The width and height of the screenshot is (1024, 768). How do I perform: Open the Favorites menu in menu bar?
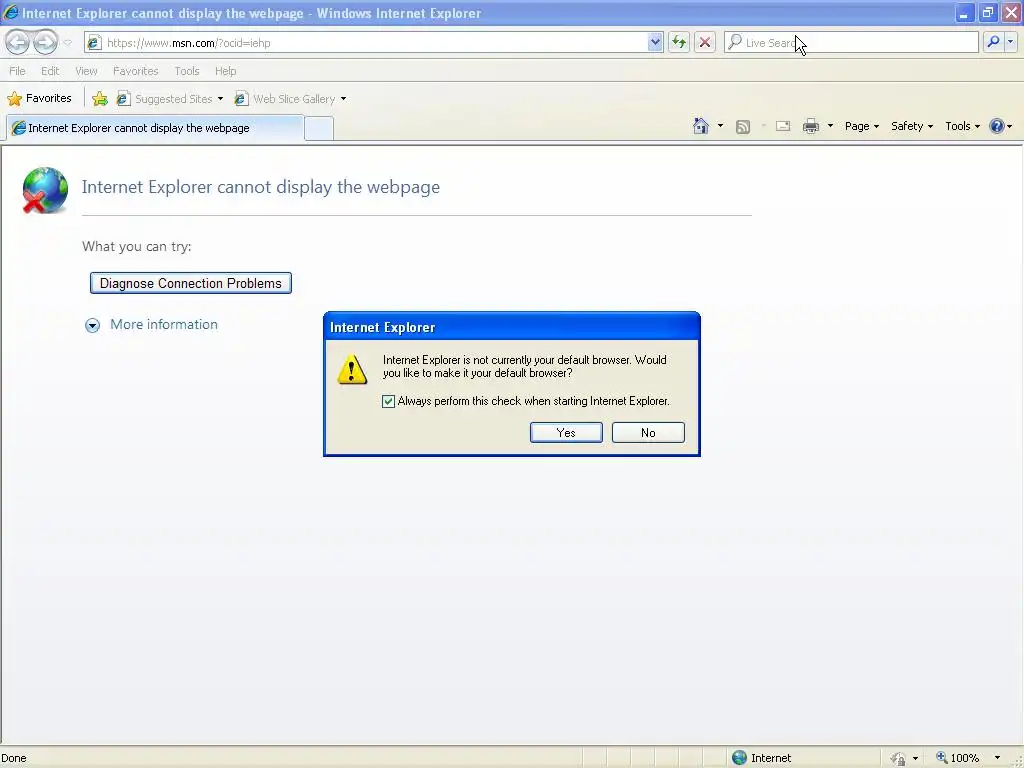(135, 71)
